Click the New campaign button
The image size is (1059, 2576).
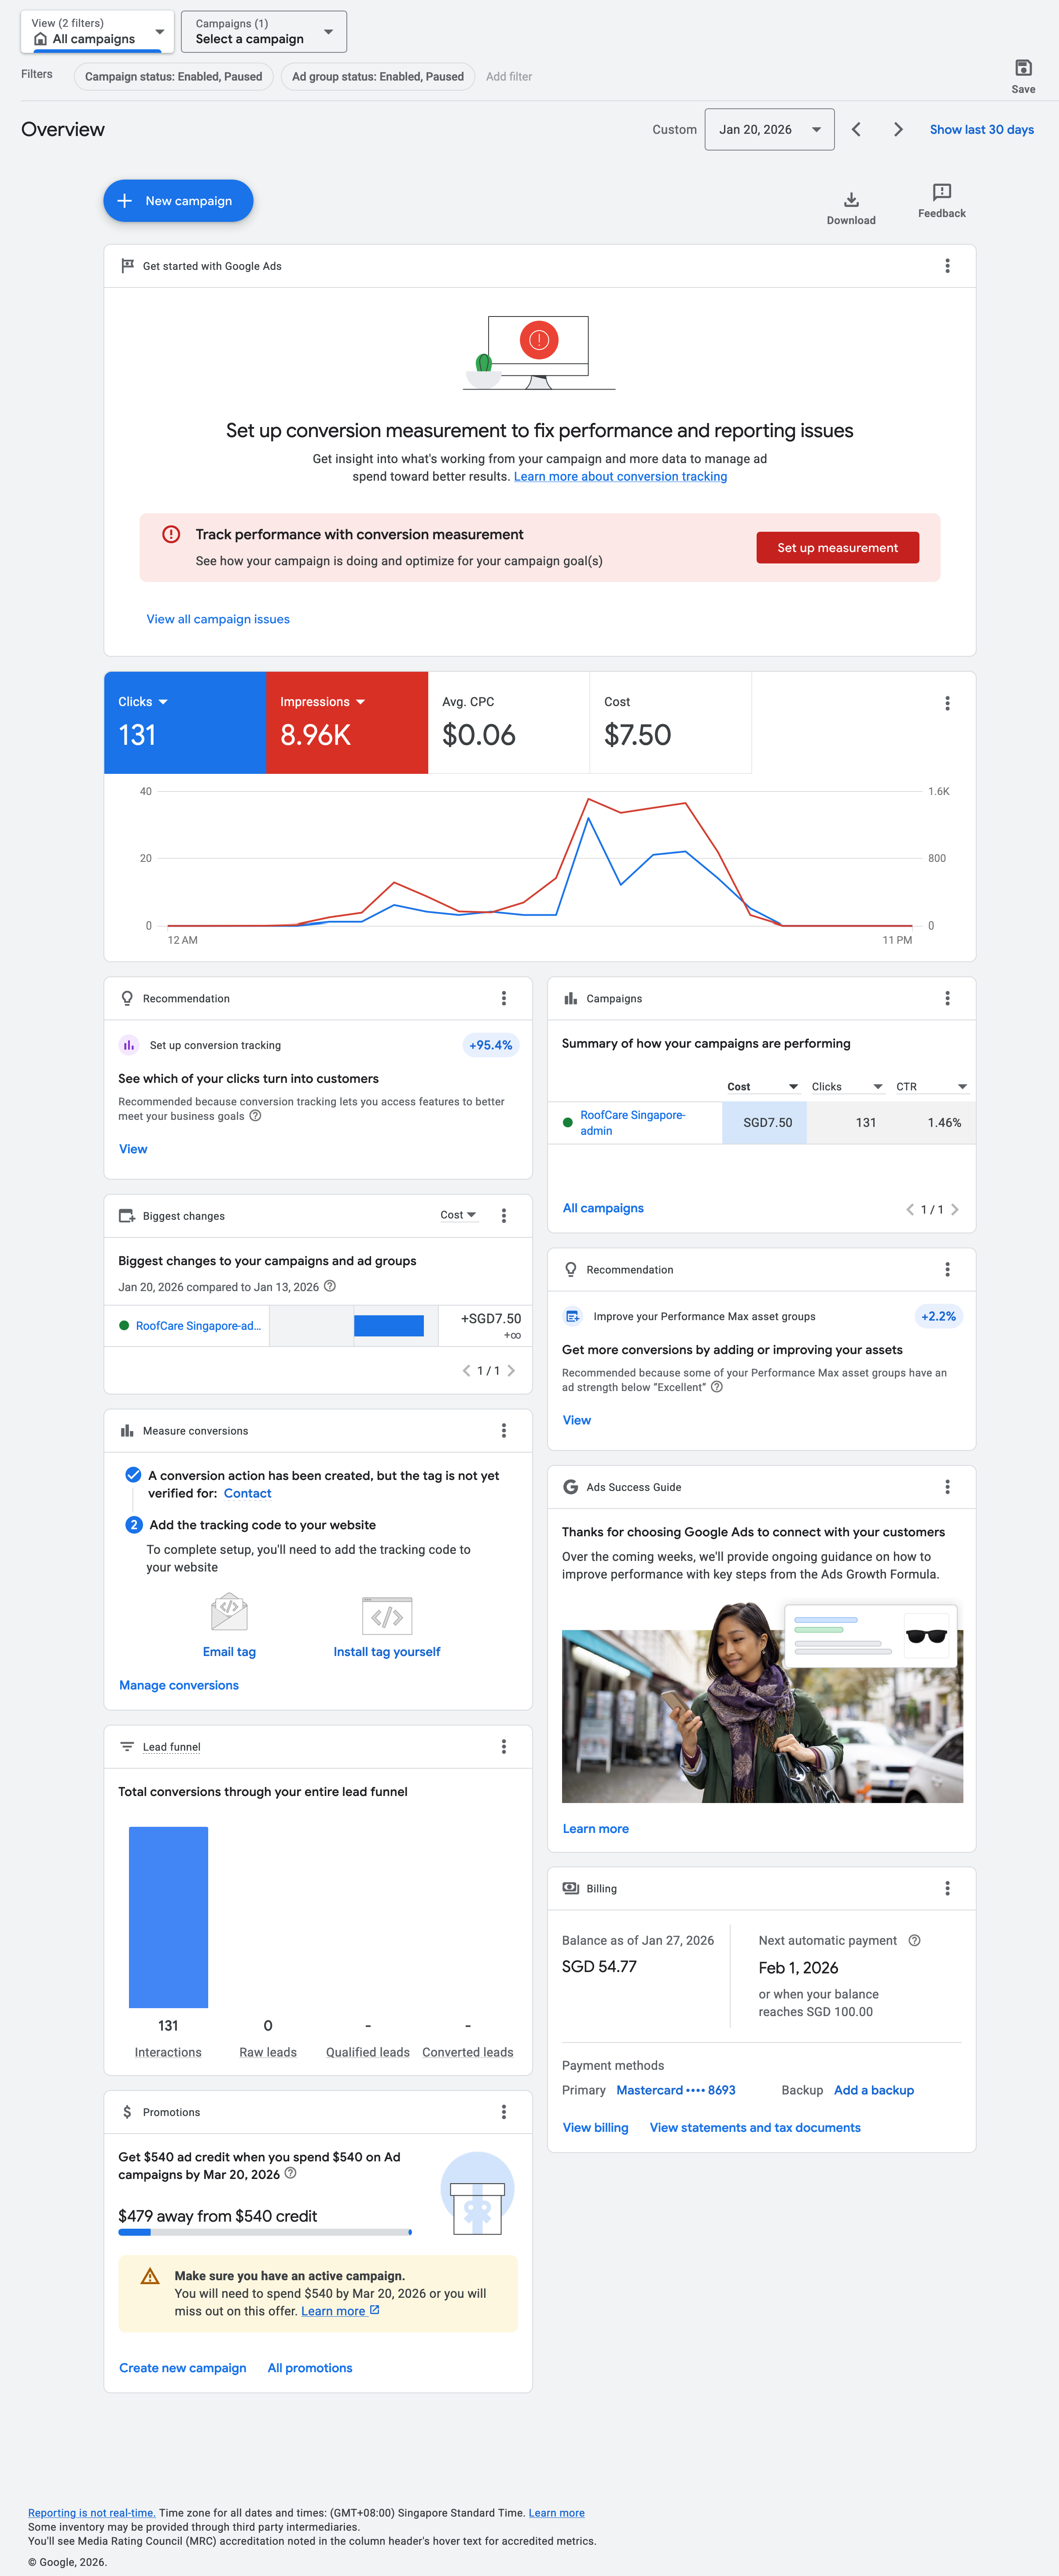coord(178,201)
